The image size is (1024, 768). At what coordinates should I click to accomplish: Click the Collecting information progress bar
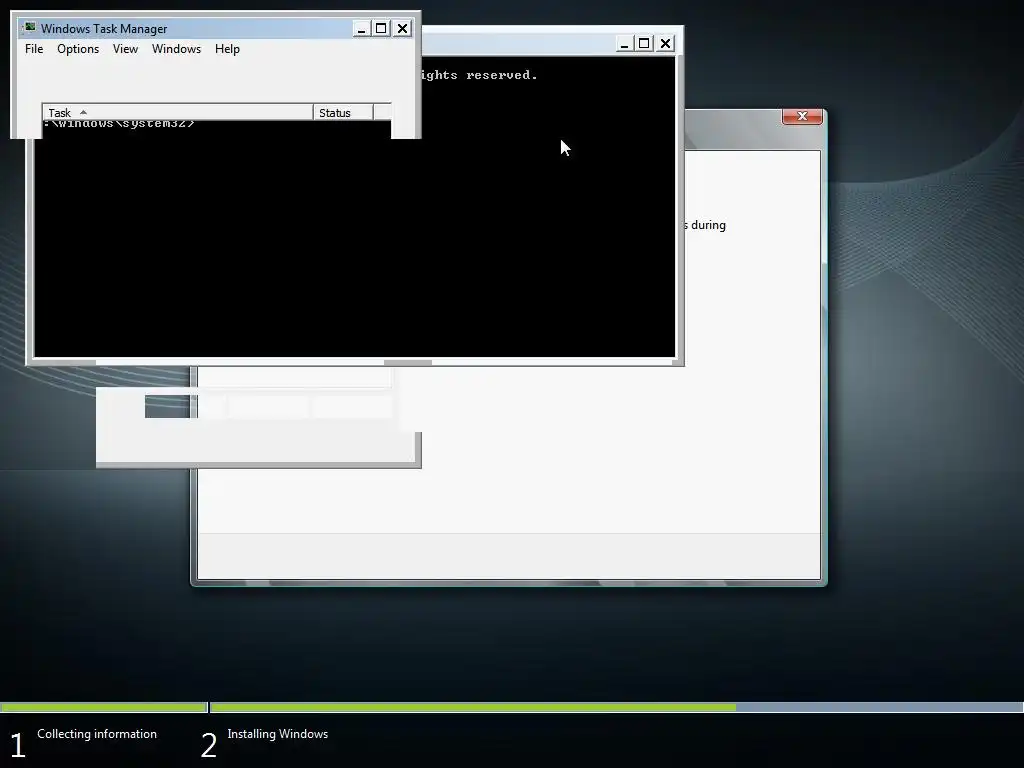coord(104,707)
